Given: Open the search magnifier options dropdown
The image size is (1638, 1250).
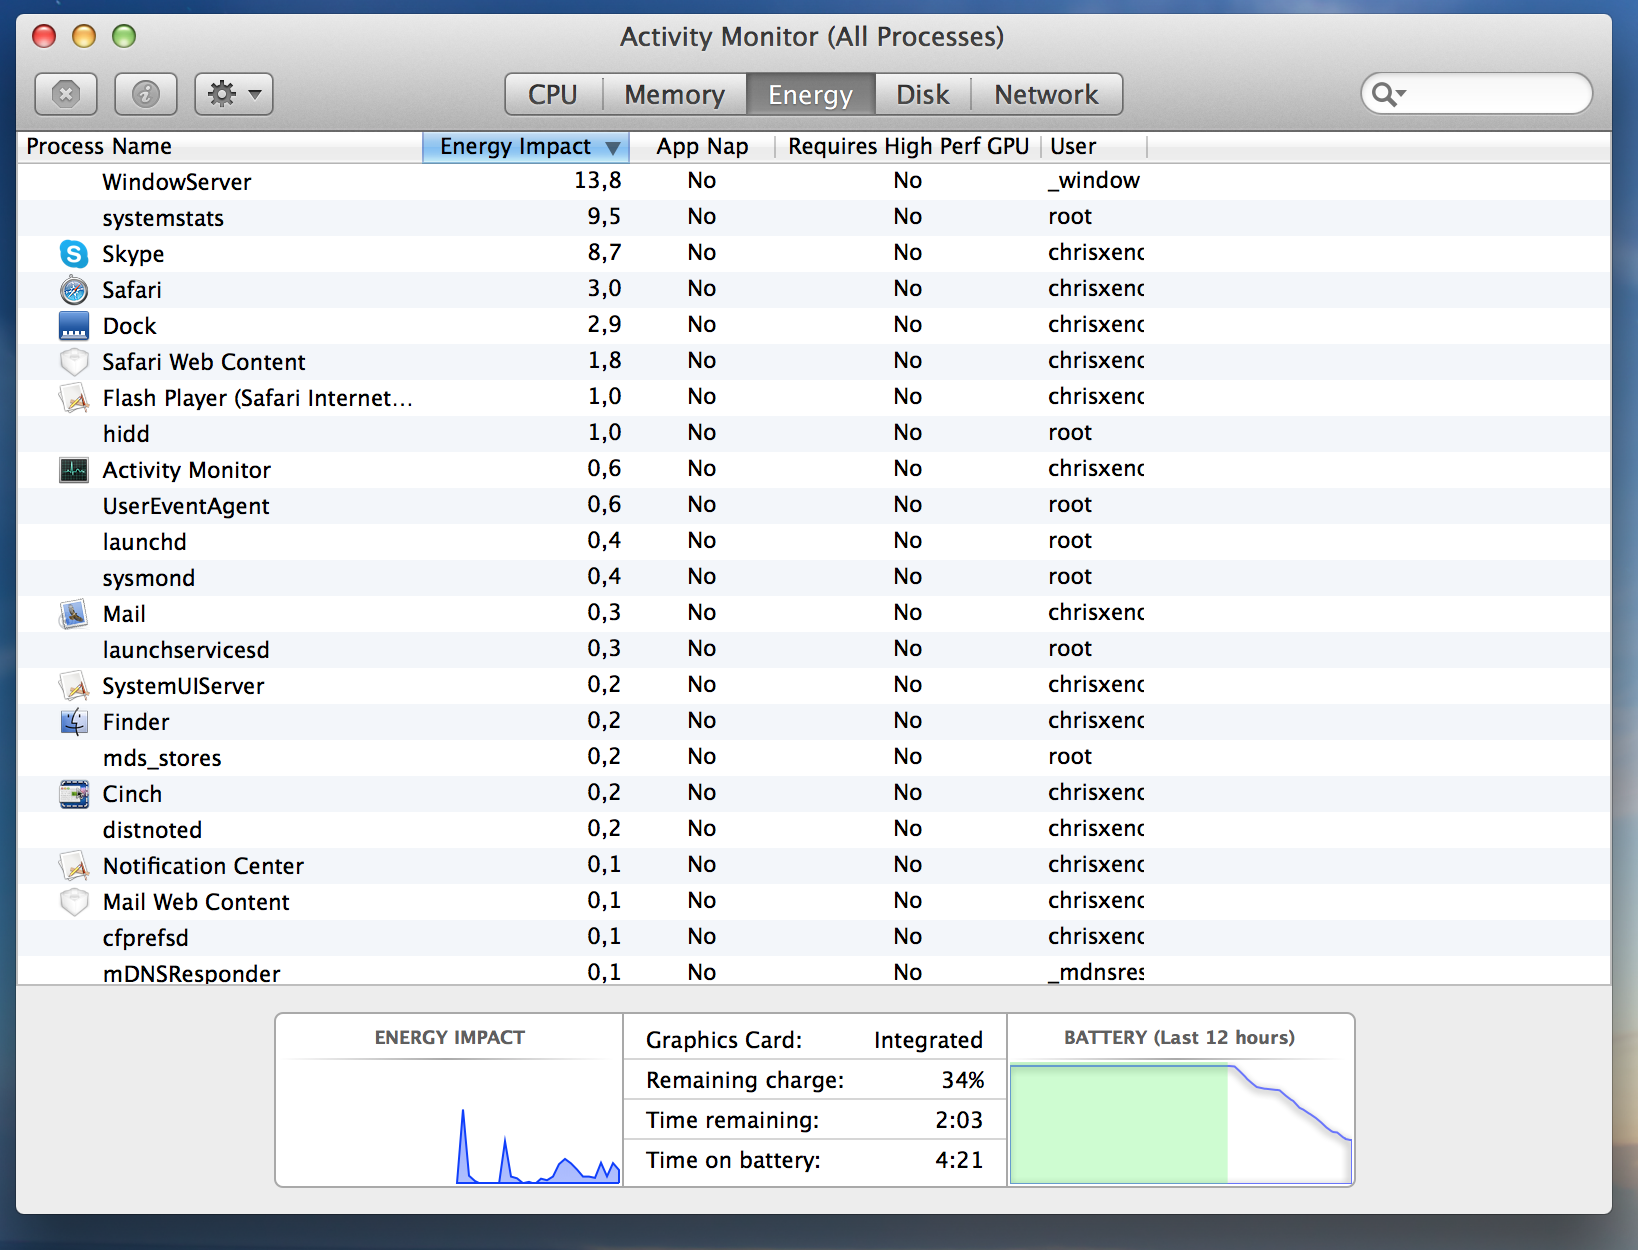Looking at the screenshot, I should [x=1389, y=94].
